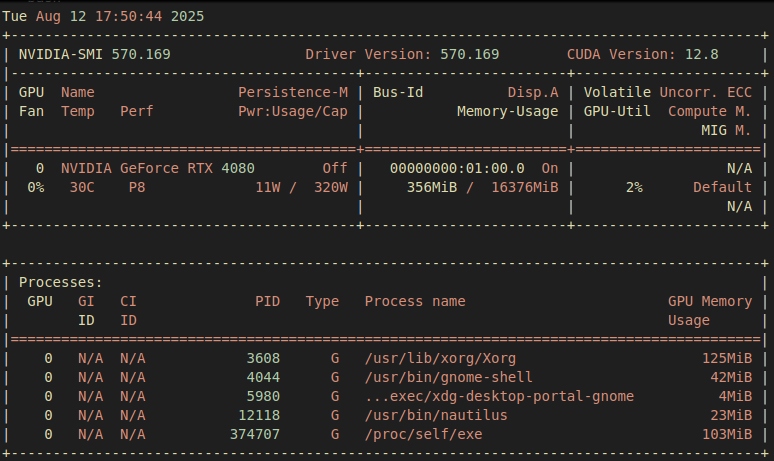Click the NVIDIA-SMI 570.169 version text

coord(85,53)
